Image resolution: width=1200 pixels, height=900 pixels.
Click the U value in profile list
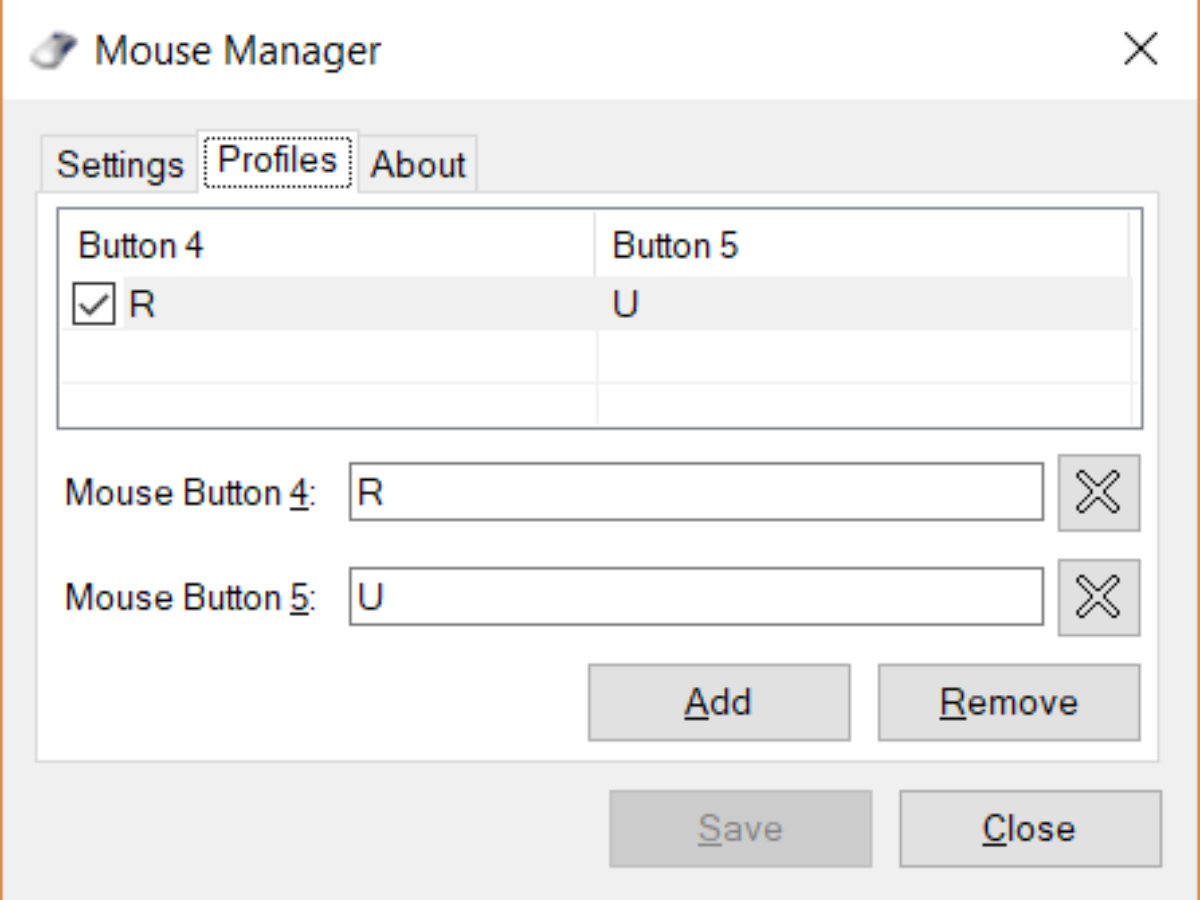click(625, 304)
